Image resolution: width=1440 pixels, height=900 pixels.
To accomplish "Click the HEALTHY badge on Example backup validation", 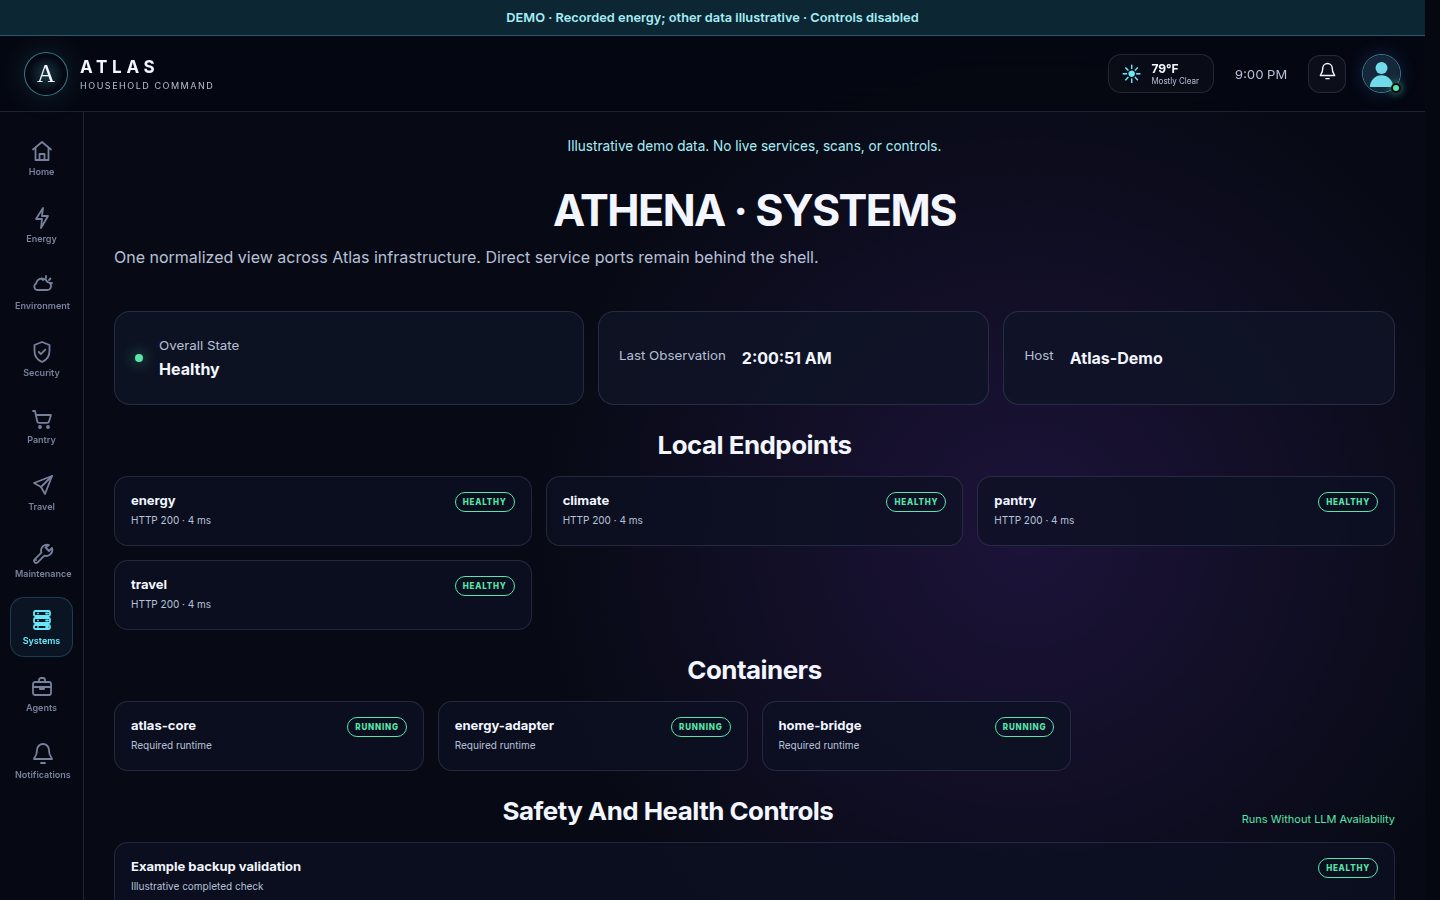I will point(1347,868).
